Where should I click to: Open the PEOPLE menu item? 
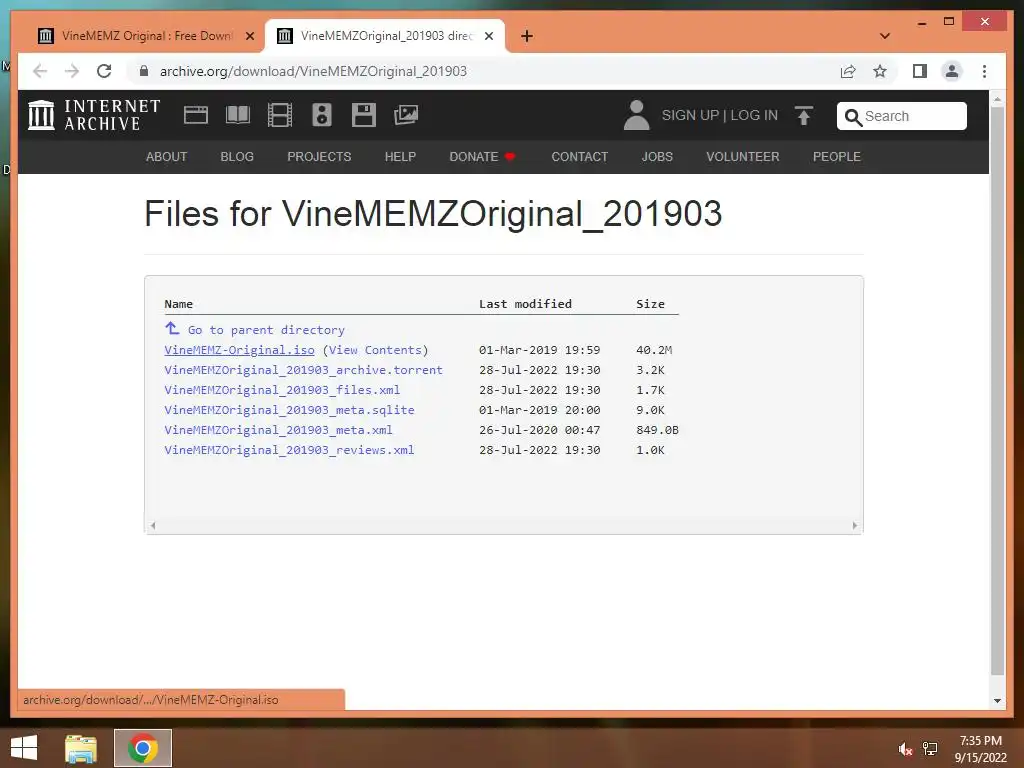[837, 157]
